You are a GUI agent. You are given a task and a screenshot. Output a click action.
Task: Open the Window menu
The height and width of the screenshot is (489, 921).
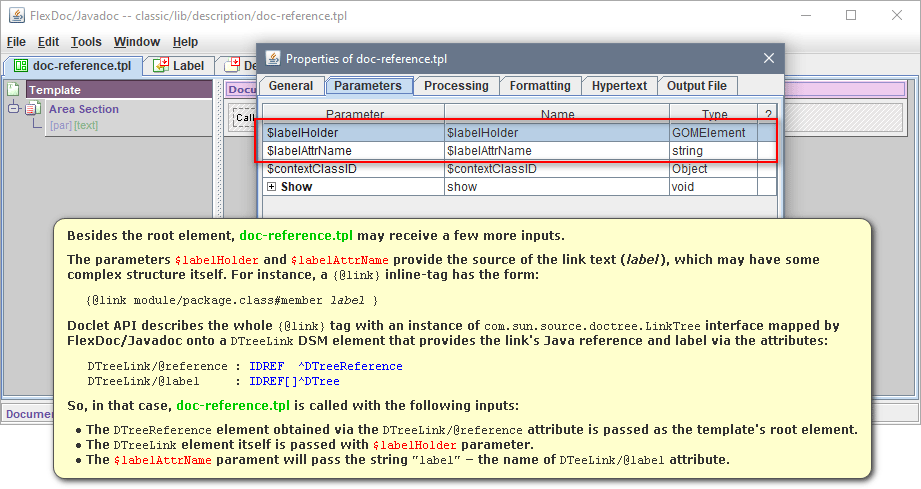click(x=136, y=42)
